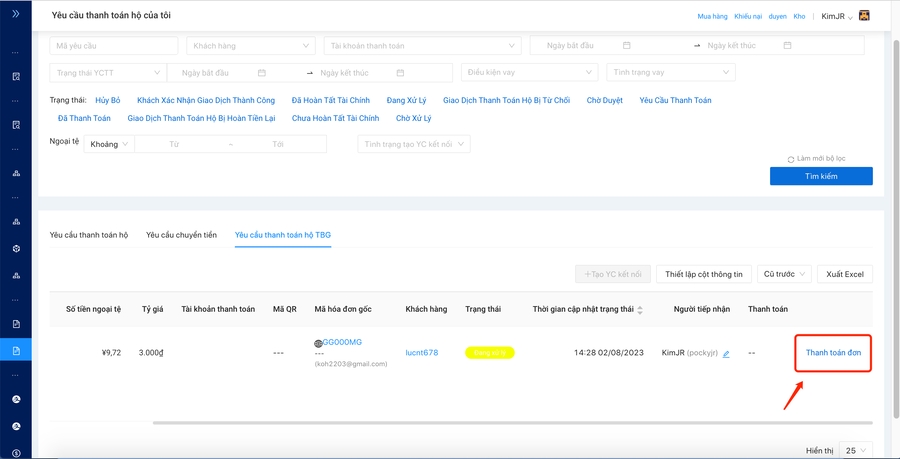Click the refresh icon beside Làm mới bộ lọc
900x459 pixels.
[791, 159]
